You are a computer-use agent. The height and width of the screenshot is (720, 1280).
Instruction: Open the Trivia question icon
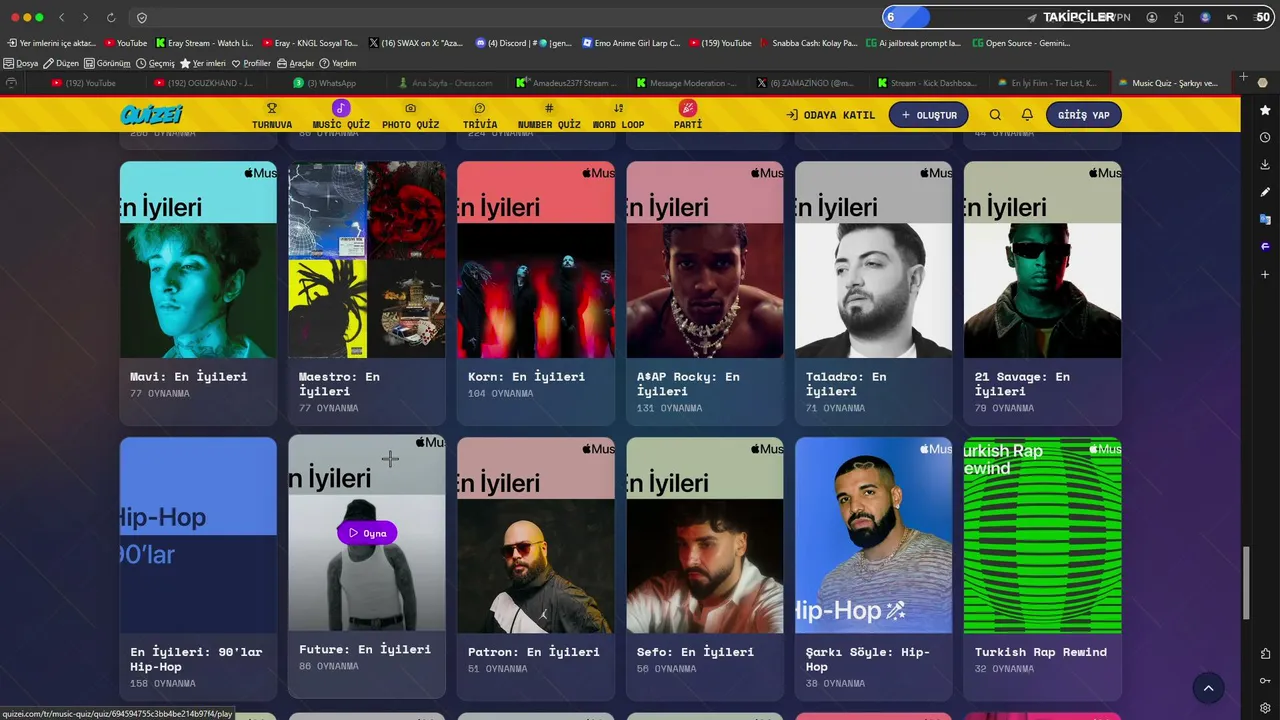coord(480,108)
